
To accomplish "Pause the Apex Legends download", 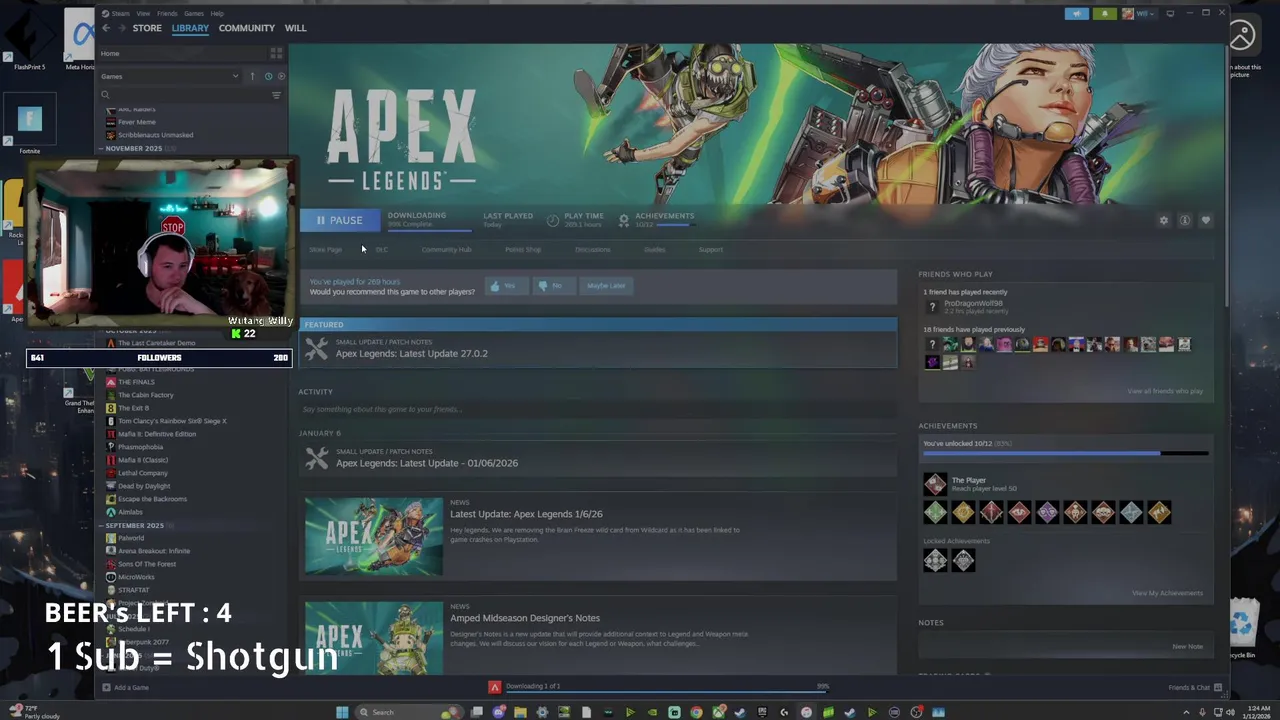I will click(x=340, y=220).
